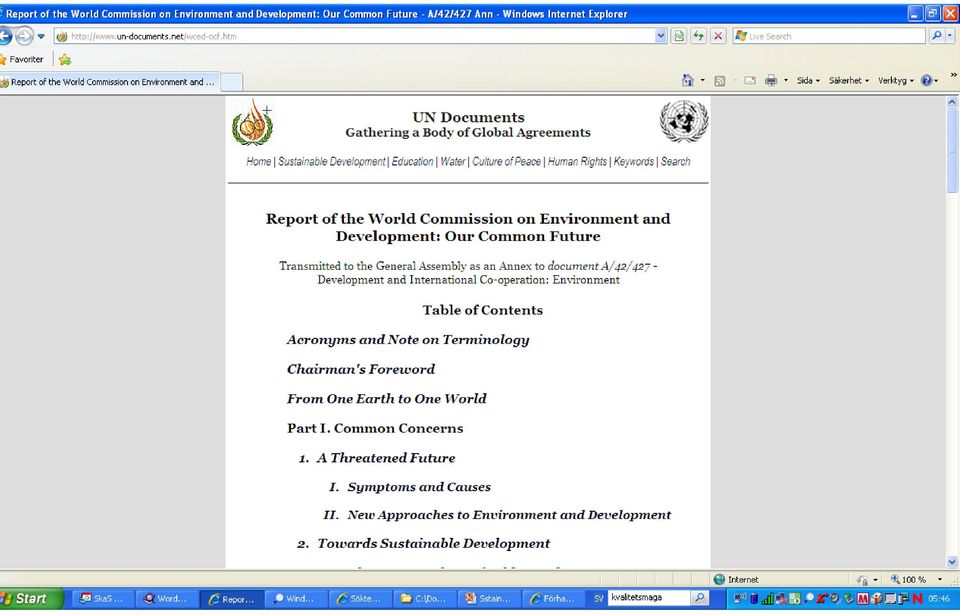Image resolution: width=960 pixels, height=615 pixels.
Task: Open the Chairman's Foreword section
Action: click(x=361, y=369)
